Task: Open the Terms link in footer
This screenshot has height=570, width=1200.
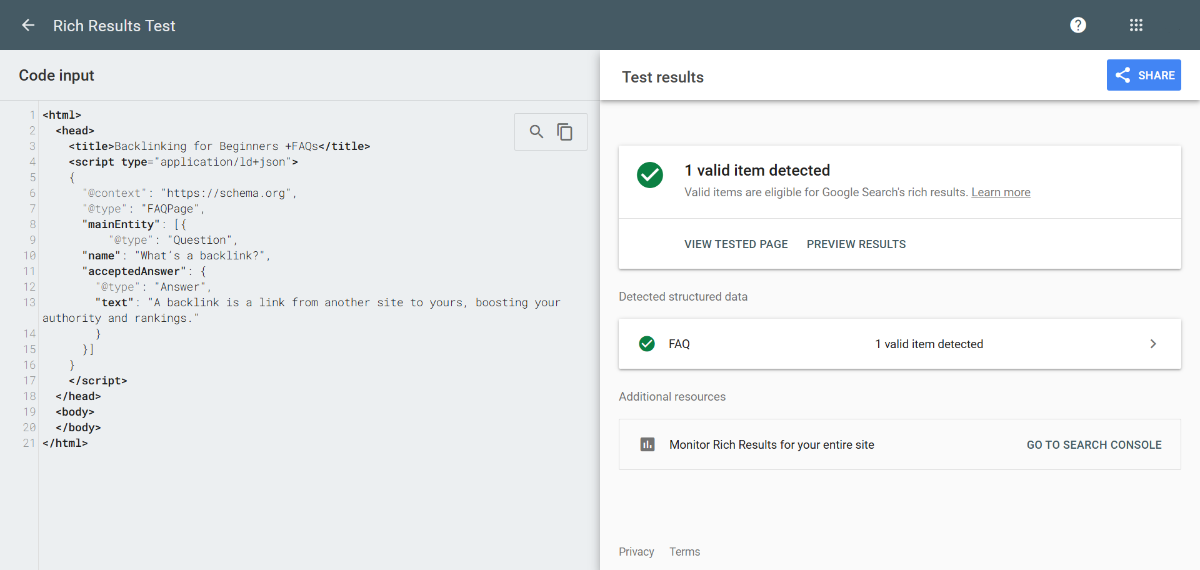Action: point(685,552)
